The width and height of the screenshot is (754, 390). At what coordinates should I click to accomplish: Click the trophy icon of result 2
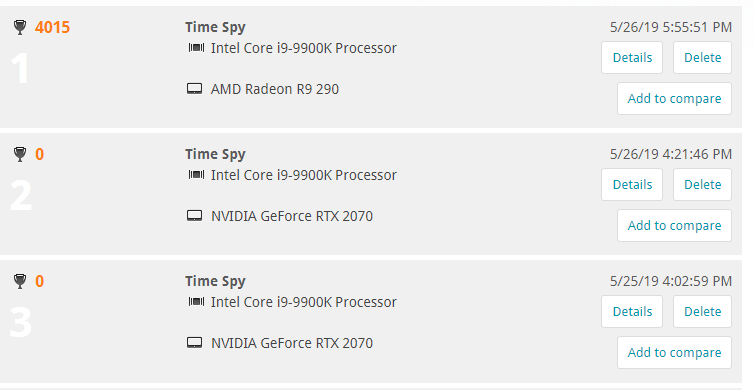(x=20, y=154)
